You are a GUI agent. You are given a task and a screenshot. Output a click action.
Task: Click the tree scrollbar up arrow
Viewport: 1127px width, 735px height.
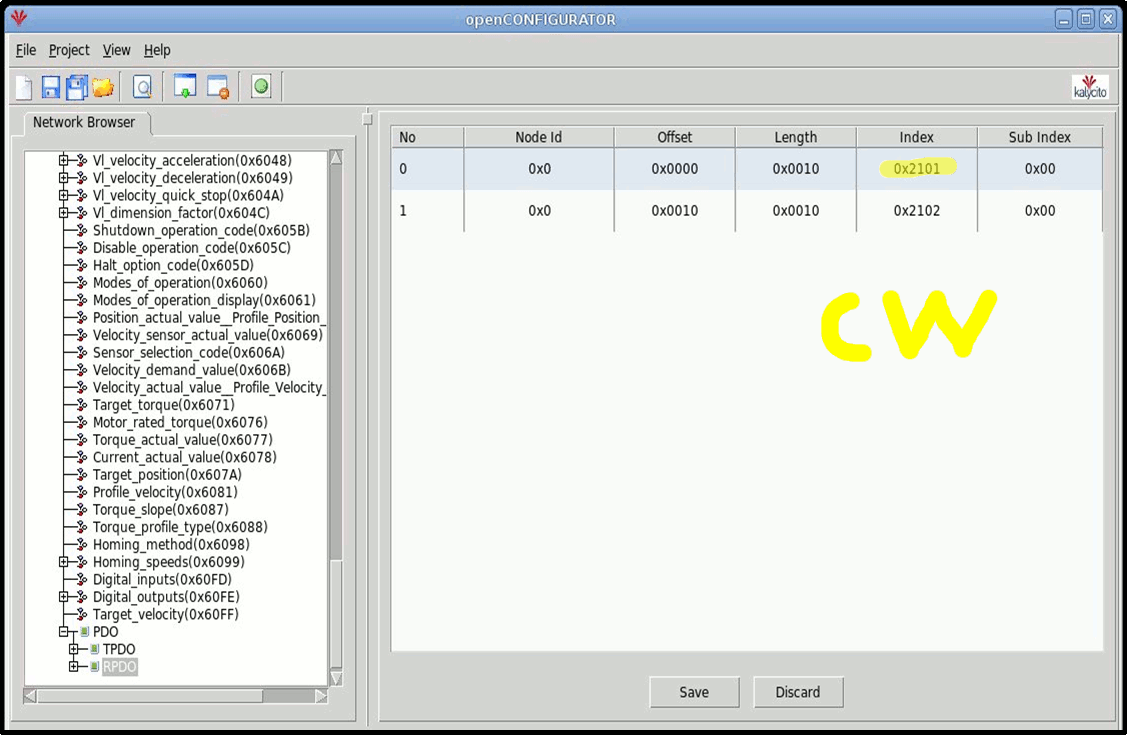coord(336,158)
